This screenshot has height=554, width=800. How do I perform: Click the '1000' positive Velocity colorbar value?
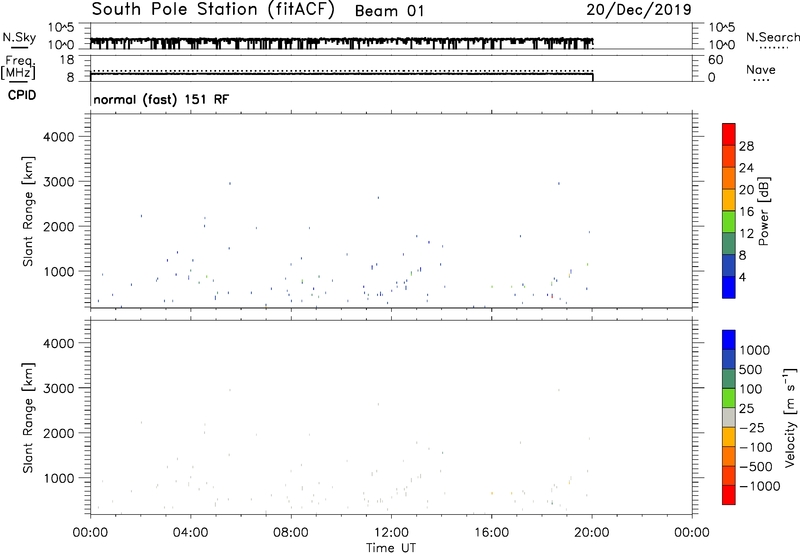(x=755, y=350)
